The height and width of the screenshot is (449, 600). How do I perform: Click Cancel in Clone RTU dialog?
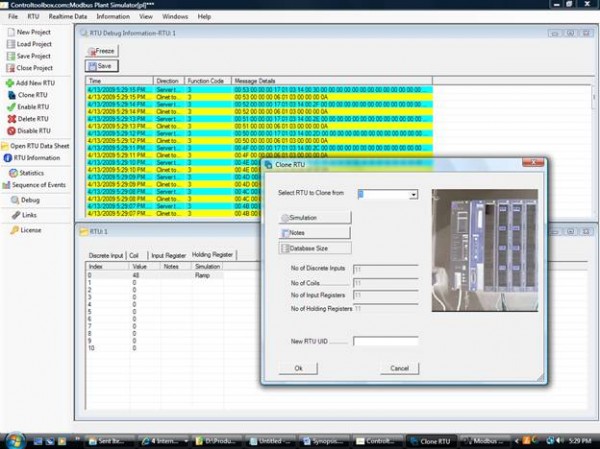pos(399,369)
